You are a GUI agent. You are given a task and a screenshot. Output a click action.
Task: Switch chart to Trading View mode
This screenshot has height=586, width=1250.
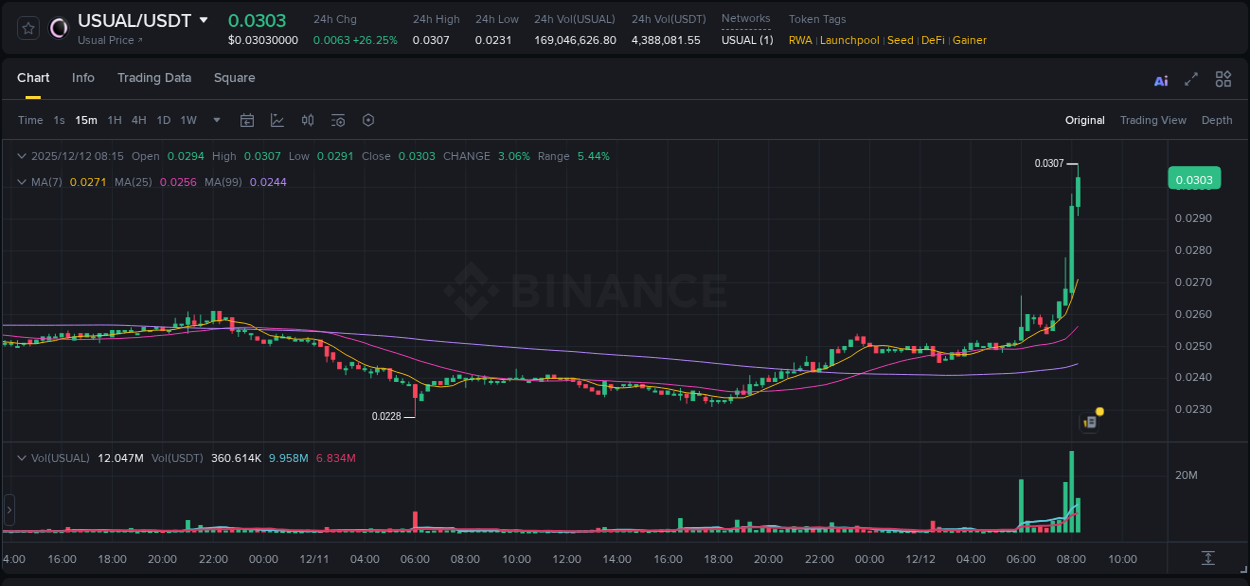(x=1153, y=120)
